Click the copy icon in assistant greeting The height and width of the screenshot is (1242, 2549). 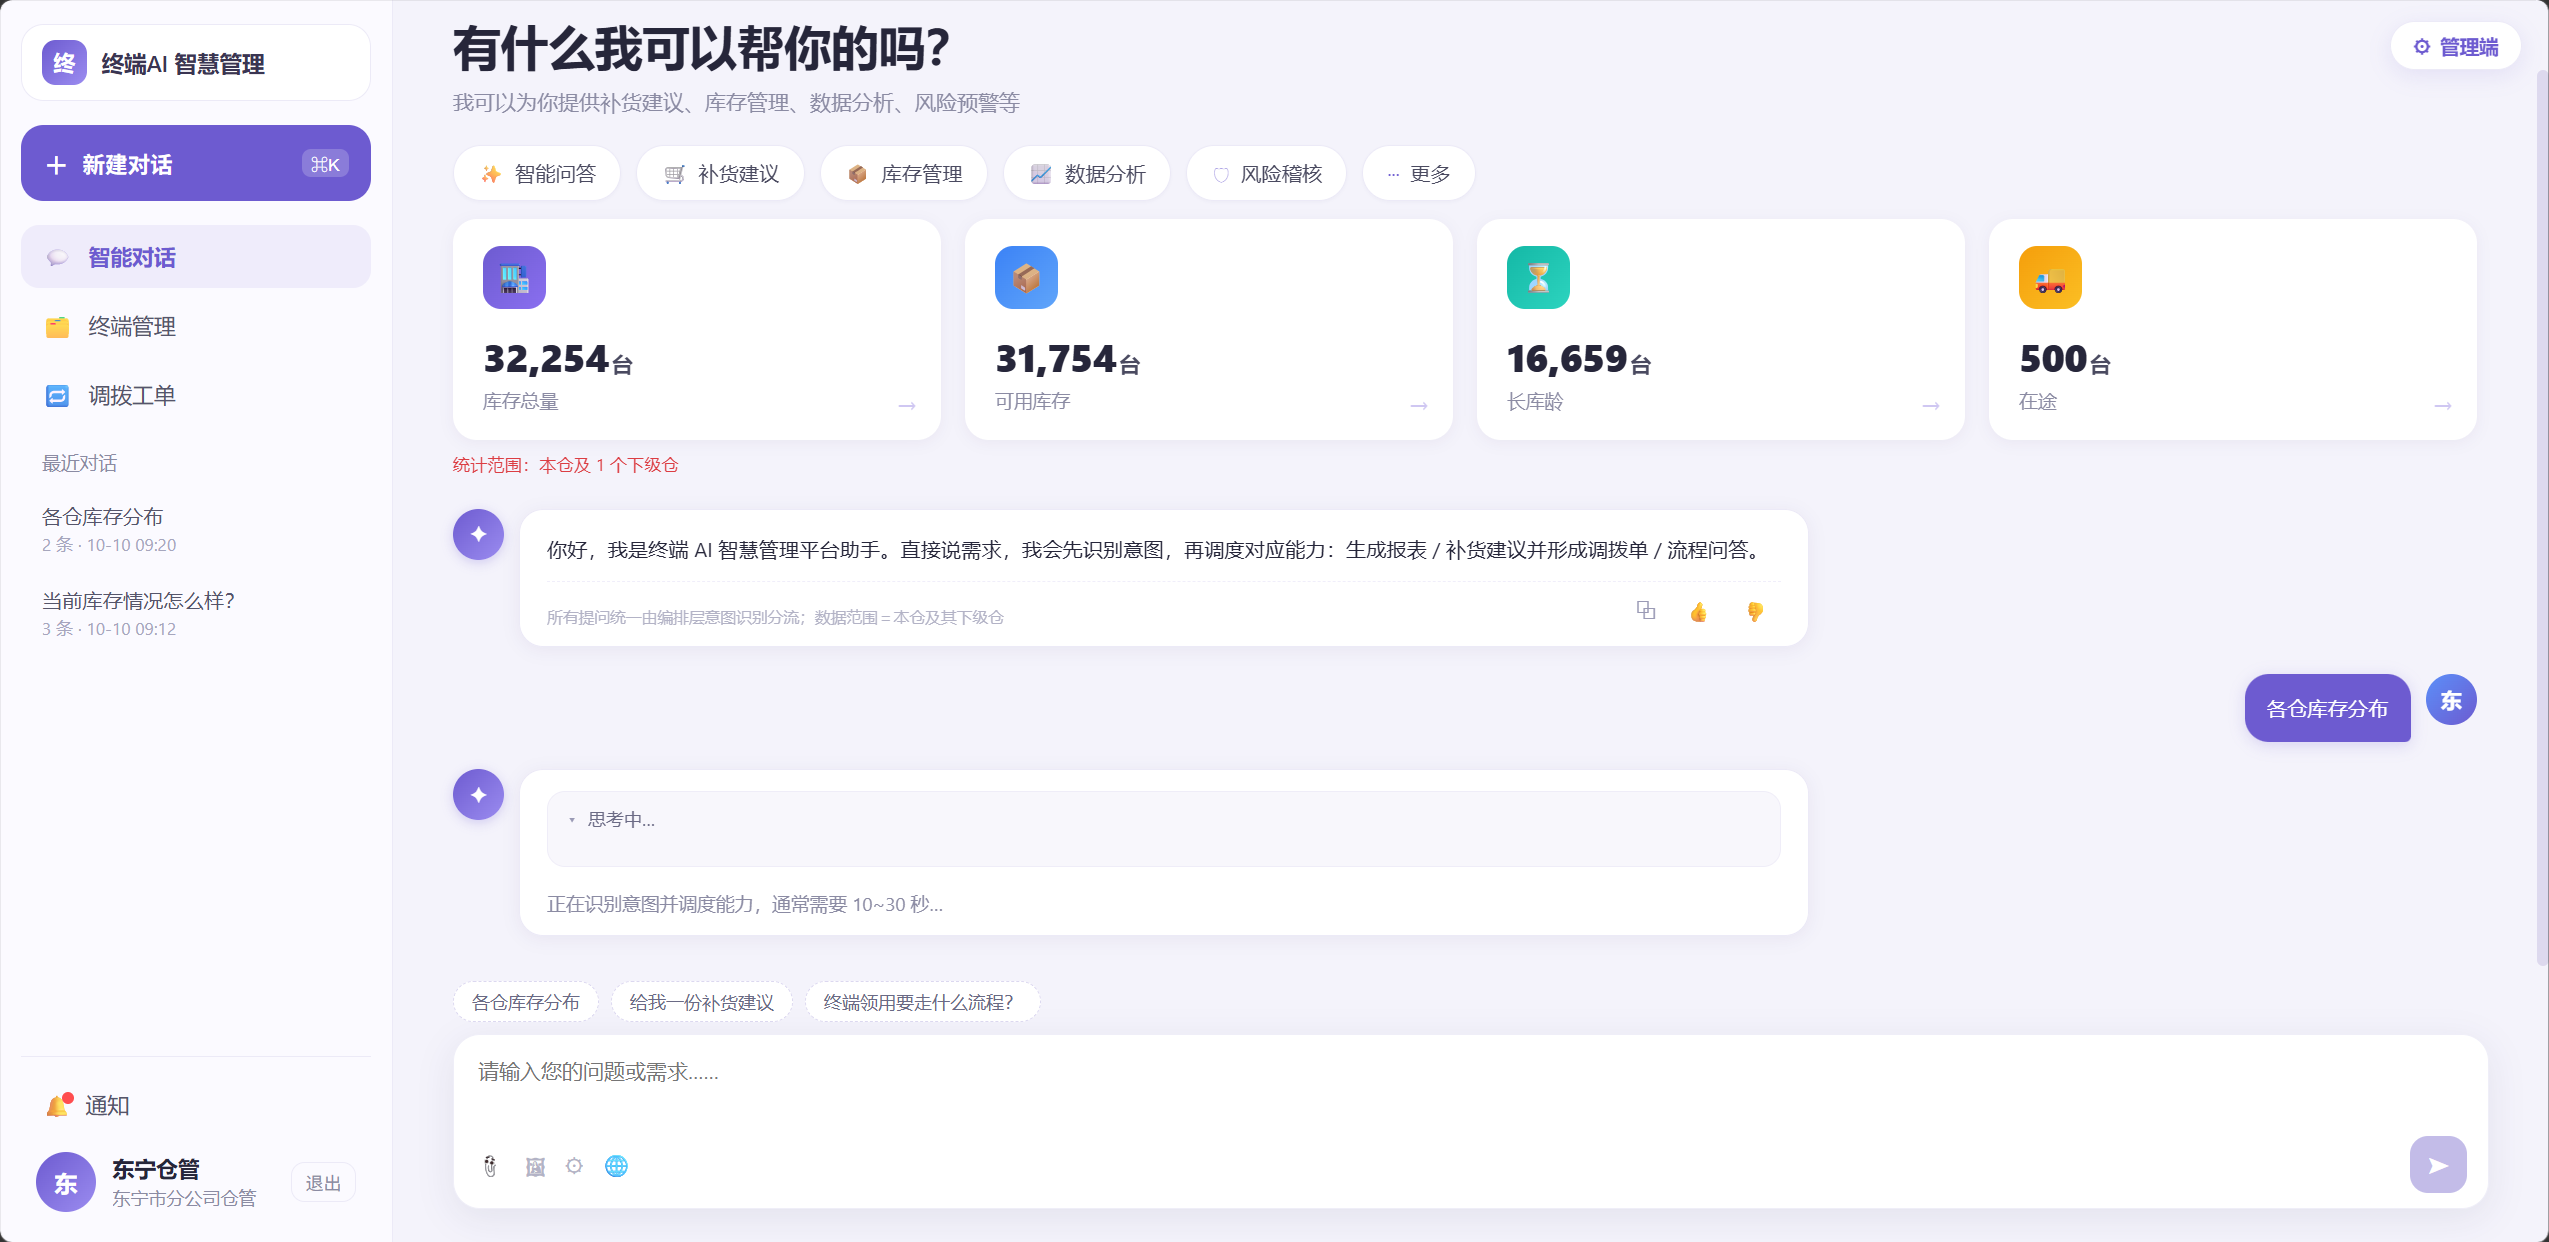1645,610
